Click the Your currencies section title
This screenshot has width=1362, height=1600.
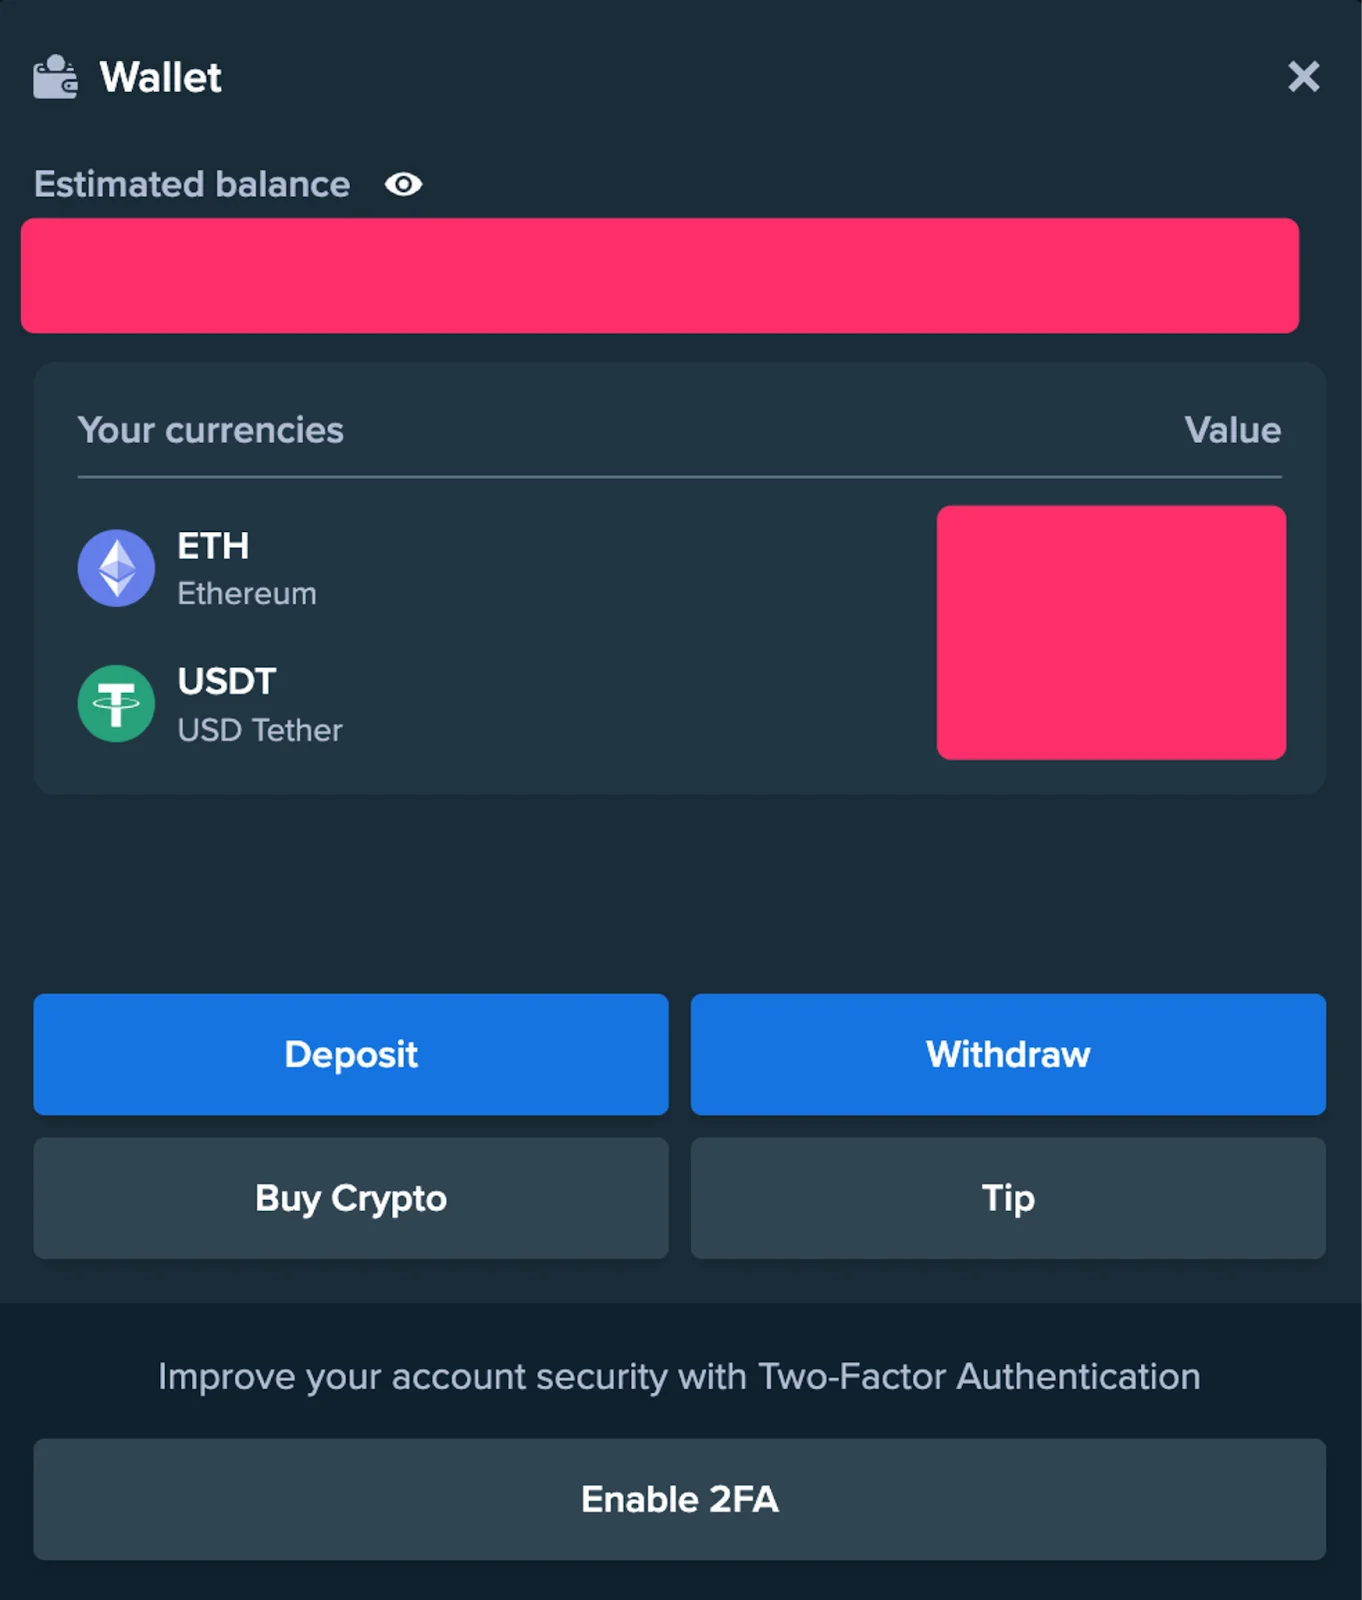click(x=211, y=430)
